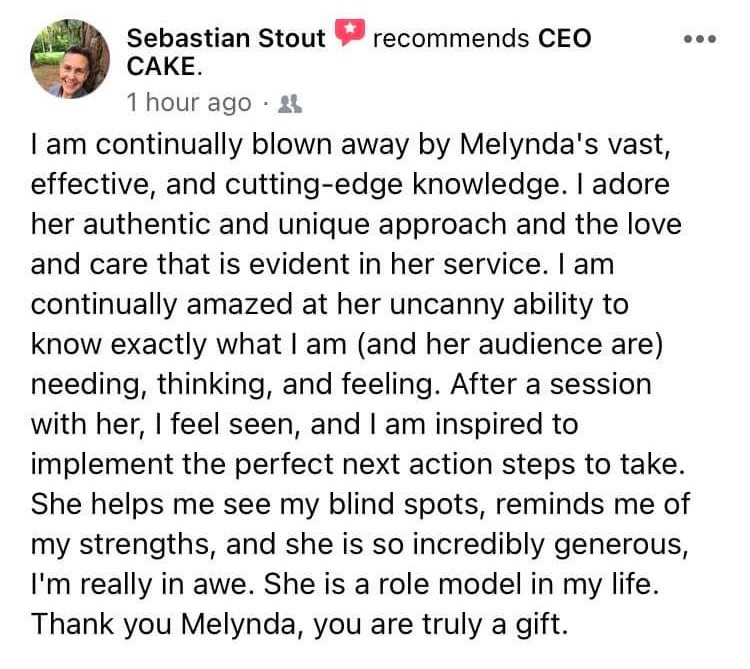This screenshot has height=669, width=750.
Task: Click the word CEO in the header
Action: 565,39
